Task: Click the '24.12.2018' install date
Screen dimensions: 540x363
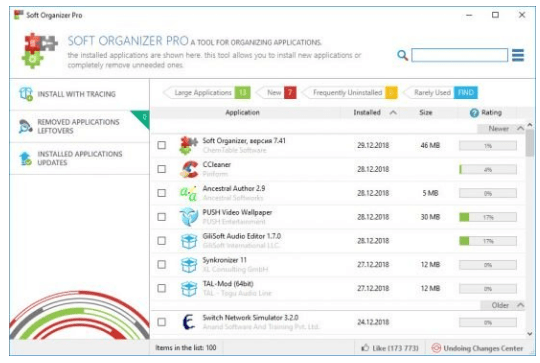Action: click(x=373, y=322)
